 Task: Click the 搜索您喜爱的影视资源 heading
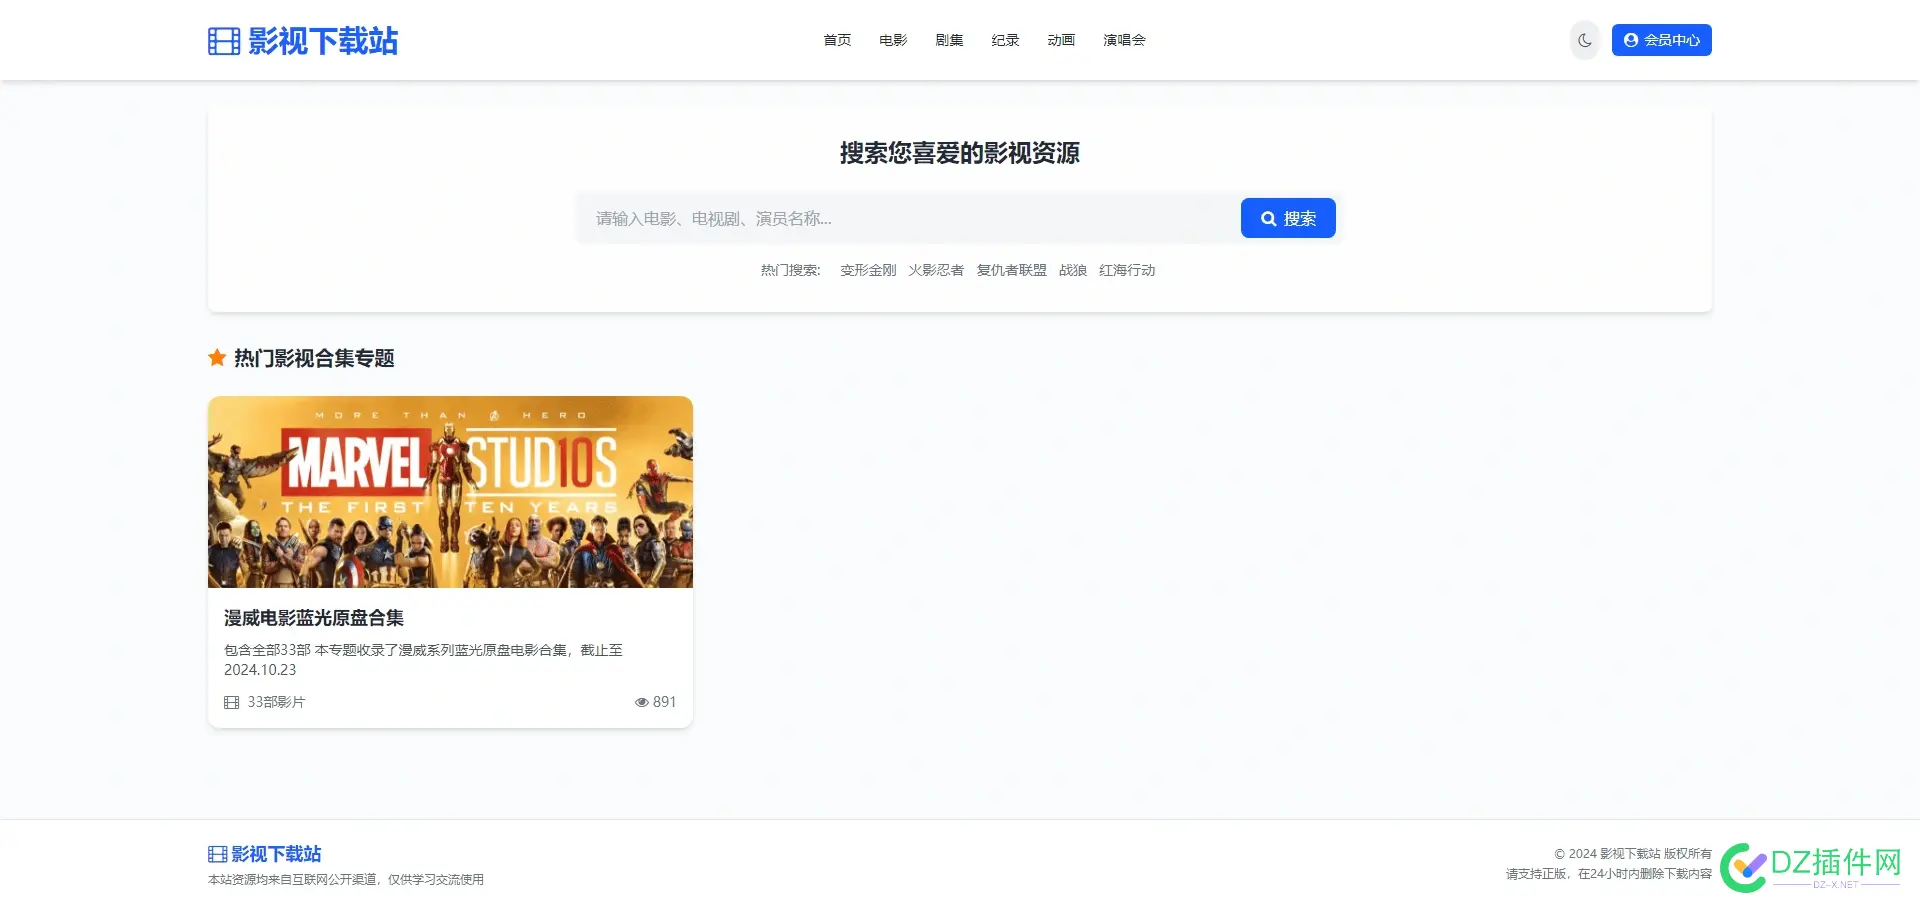click(x=960, y=153)
